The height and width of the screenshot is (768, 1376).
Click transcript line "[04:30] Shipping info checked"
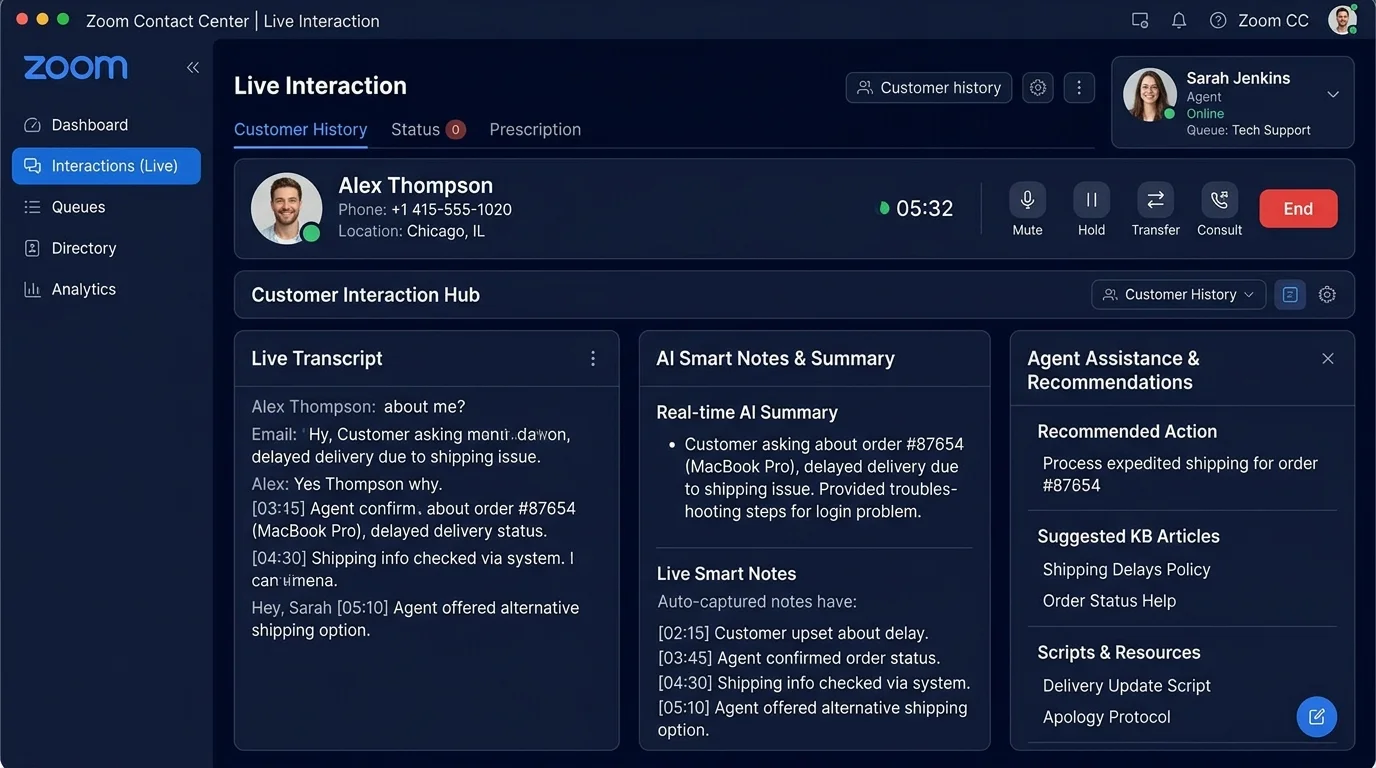coord(412,570)
